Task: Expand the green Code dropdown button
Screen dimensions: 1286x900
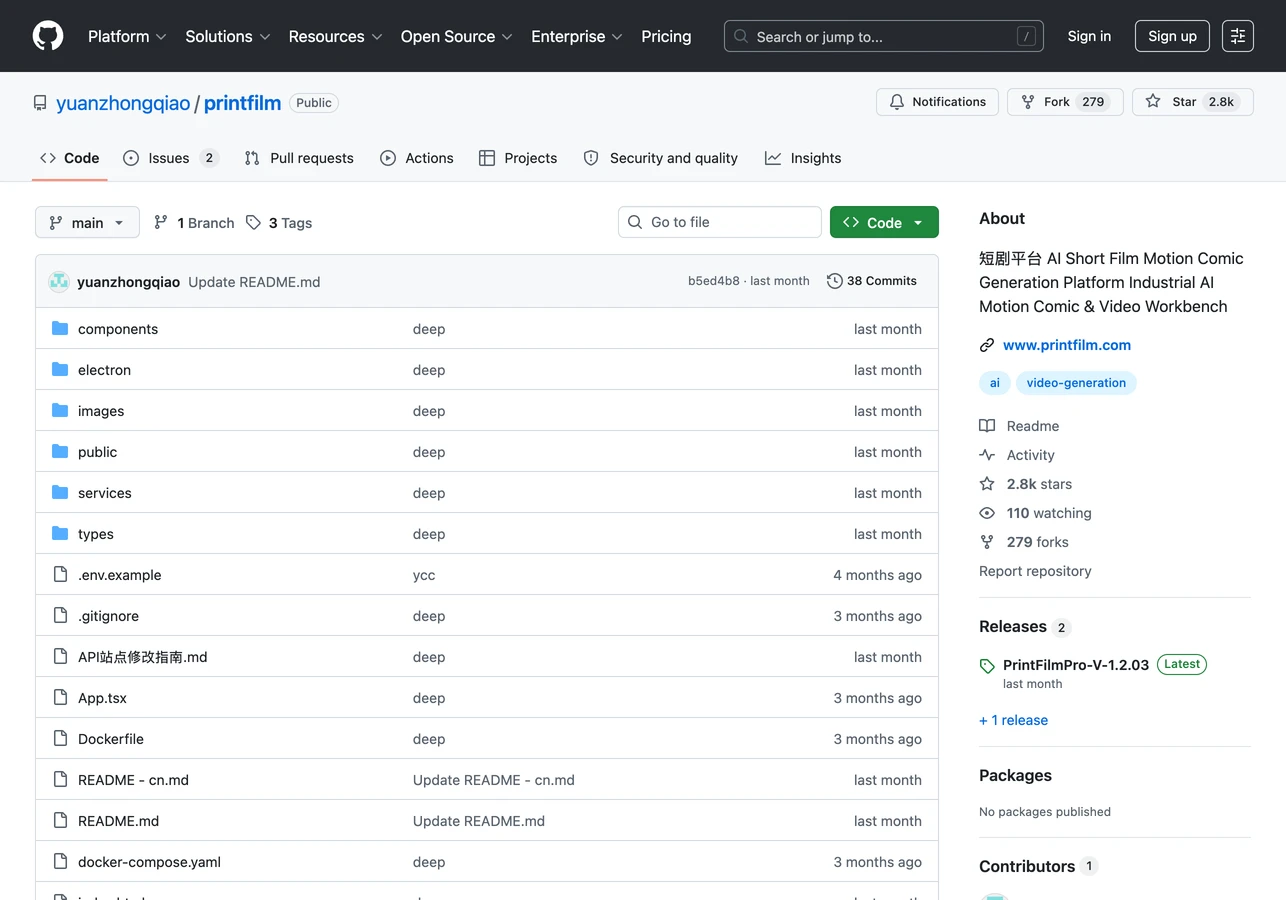Action: (884, 222)
